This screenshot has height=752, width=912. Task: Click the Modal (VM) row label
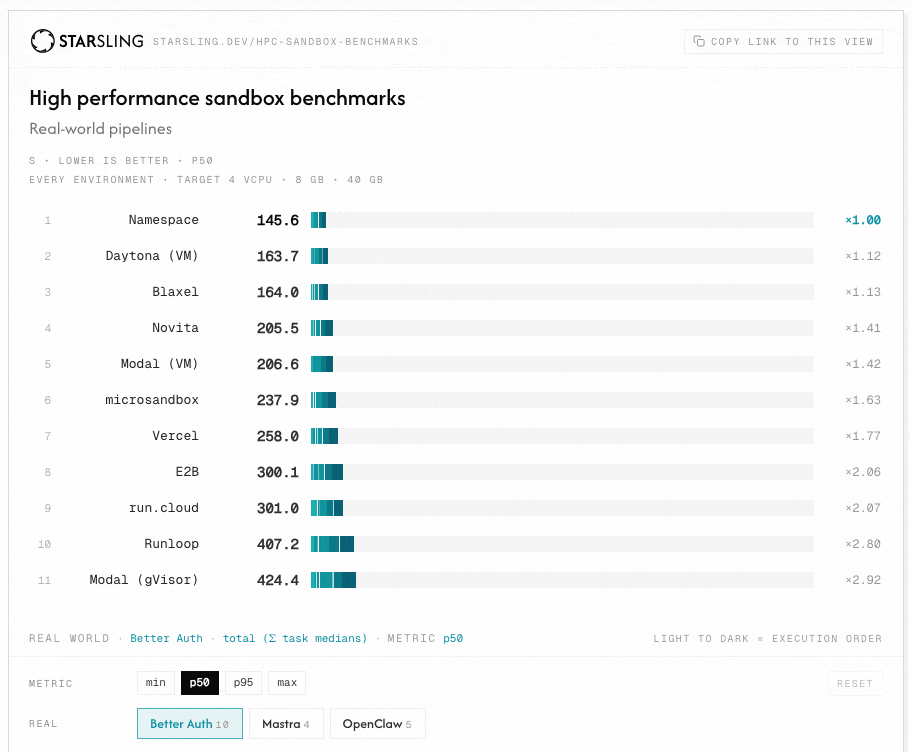159,364
